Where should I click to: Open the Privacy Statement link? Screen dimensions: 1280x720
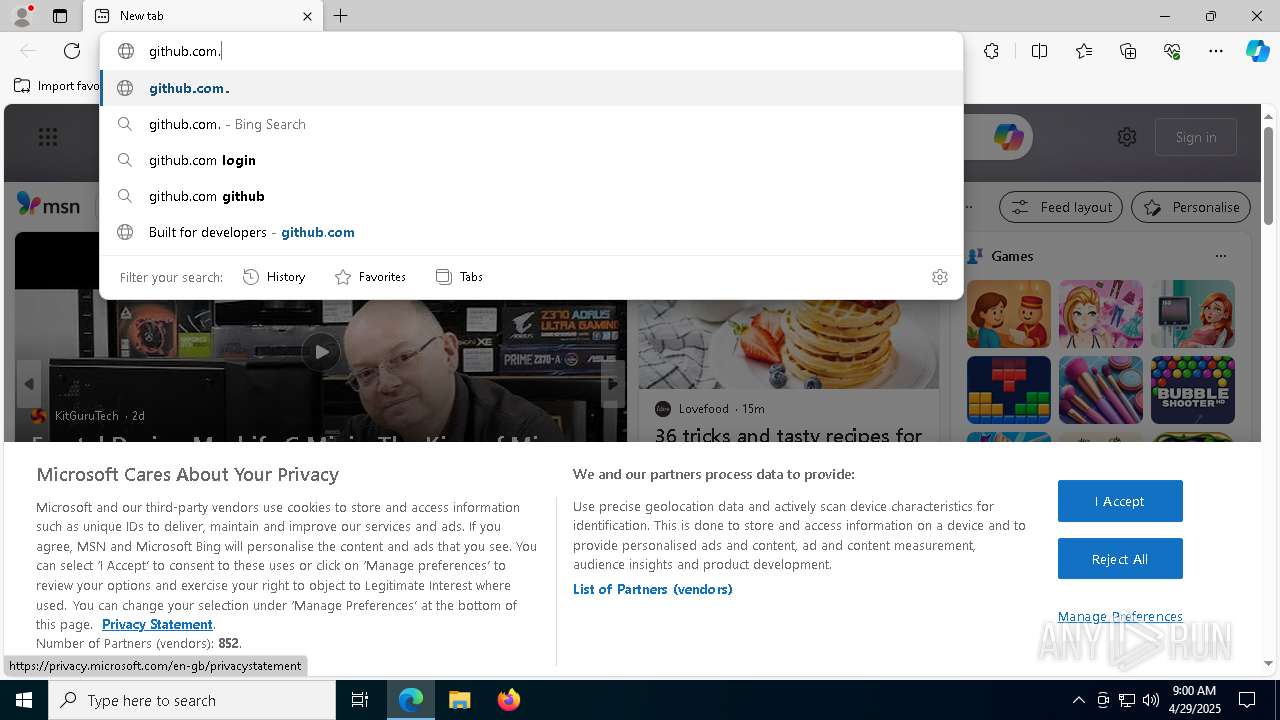[157, 624]
